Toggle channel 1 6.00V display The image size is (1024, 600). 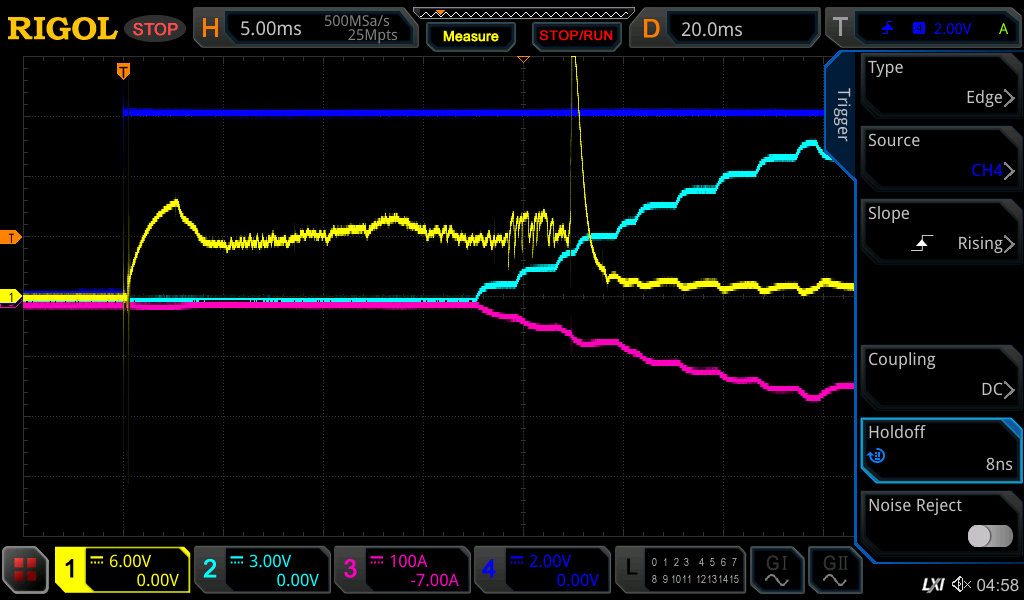pos(123,570)
